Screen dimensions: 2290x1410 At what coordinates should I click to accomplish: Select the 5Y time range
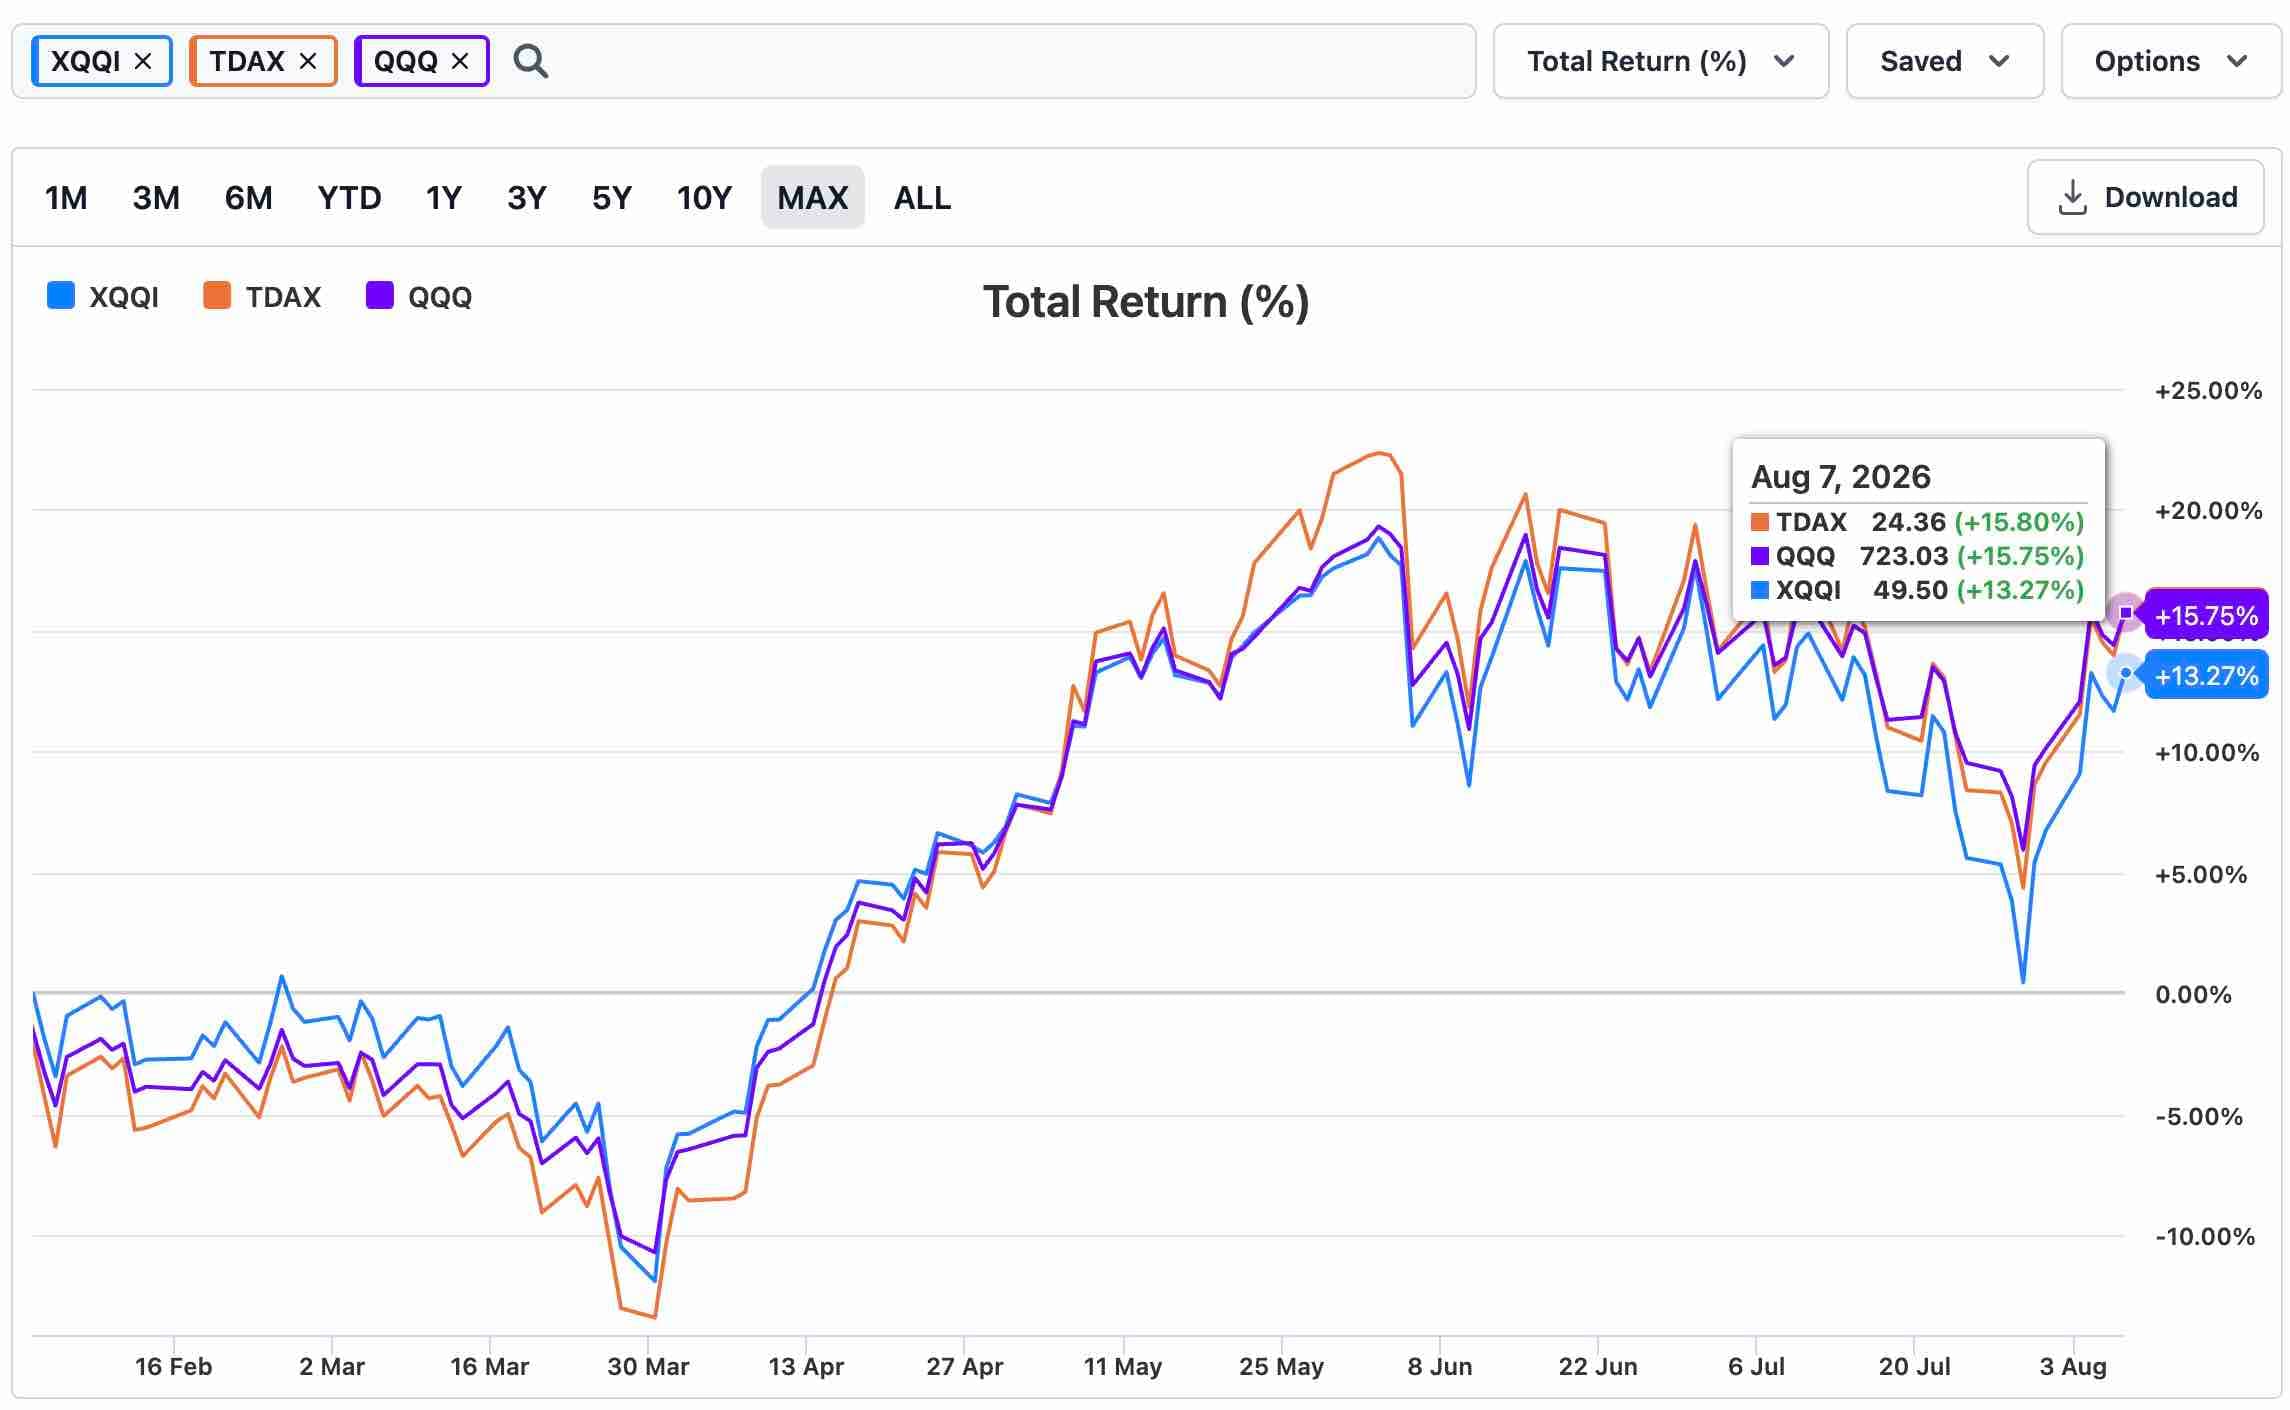click(612, 197)
